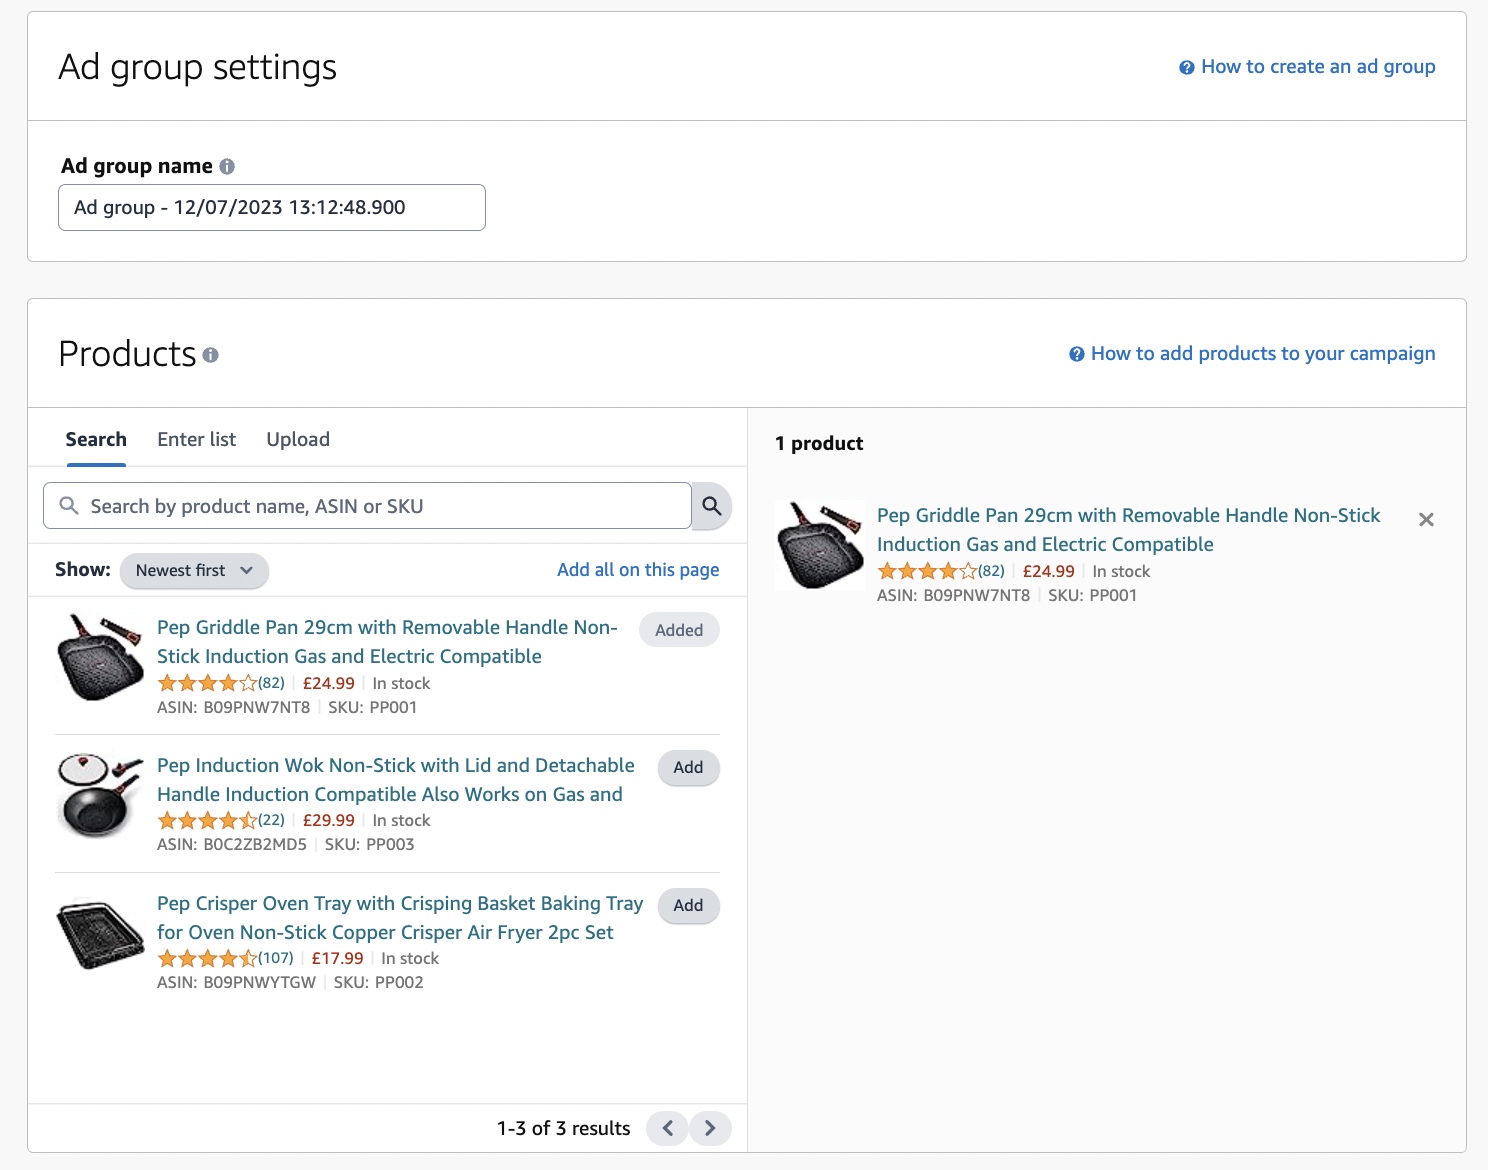Viewport: 1488px width, 1170px height.
Task: Click ASIN: B0C2ZB2MD5 text
Action: click(232, 844)
